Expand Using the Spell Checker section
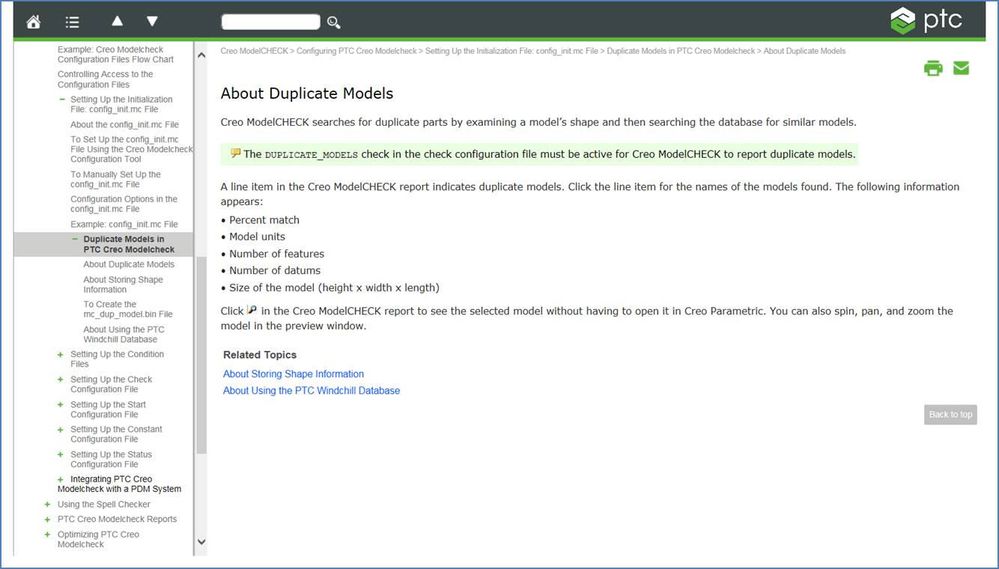Image resolution: width=999 pixels, height=569 pixels. click(x=47, y=505)
